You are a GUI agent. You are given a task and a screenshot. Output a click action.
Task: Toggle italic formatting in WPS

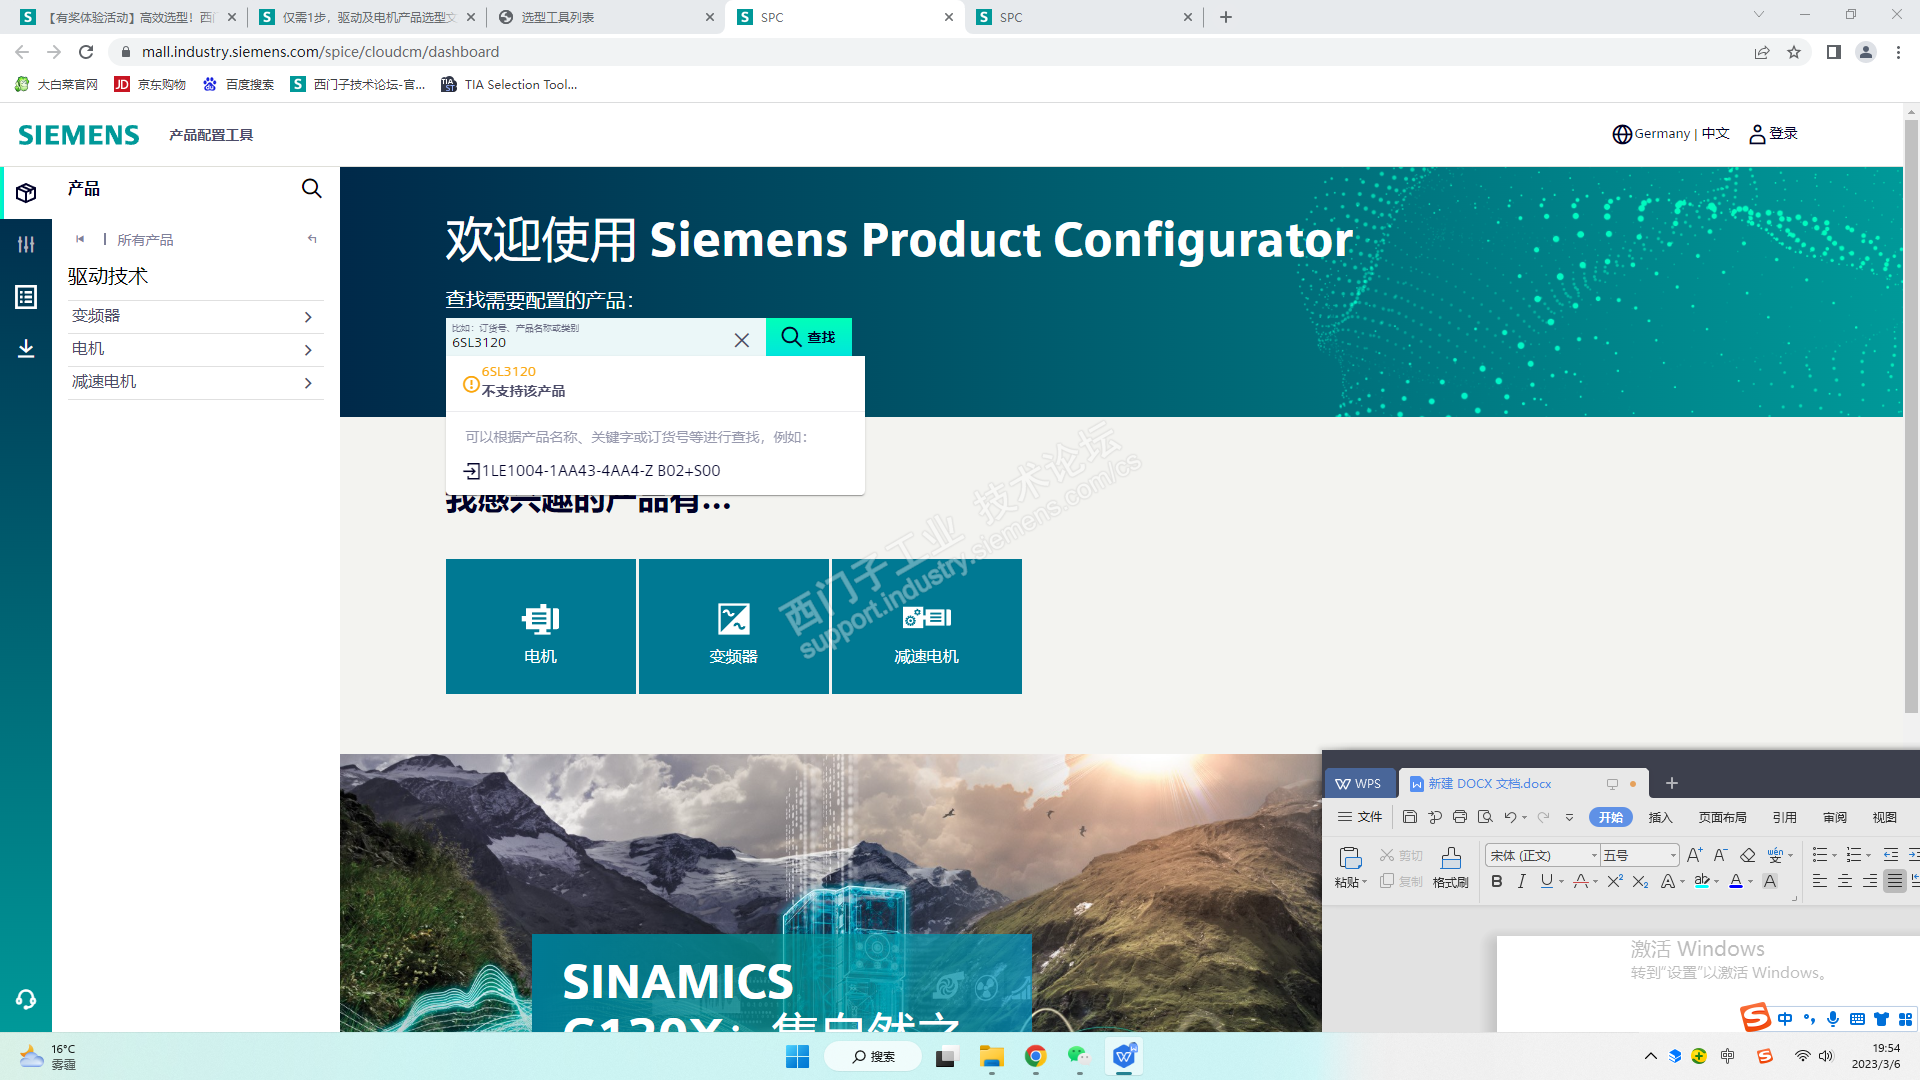coord(1521,881)
